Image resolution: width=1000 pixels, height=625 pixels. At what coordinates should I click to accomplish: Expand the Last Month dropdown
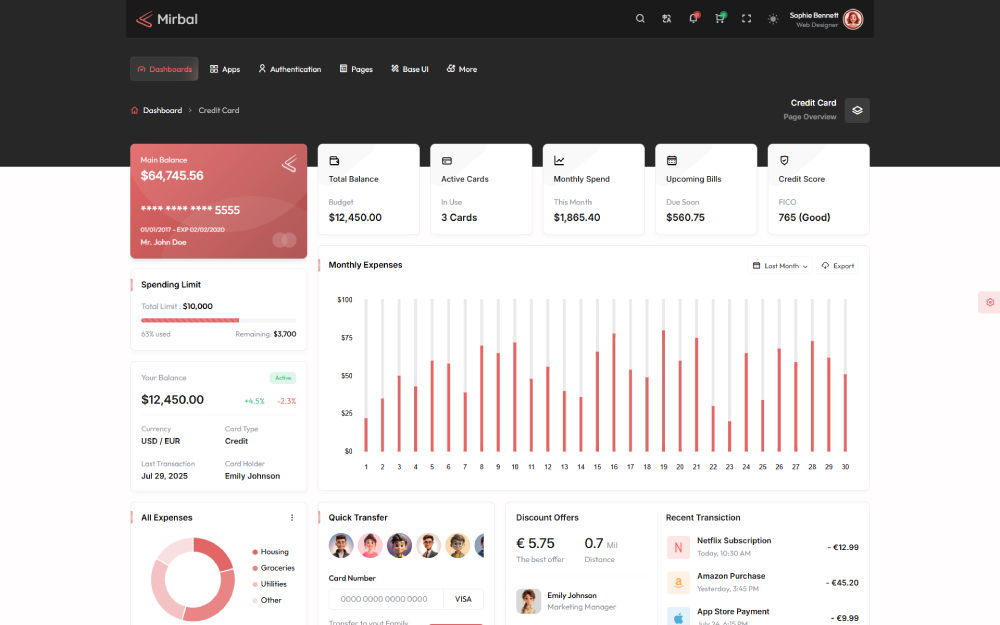click(780, 266)
